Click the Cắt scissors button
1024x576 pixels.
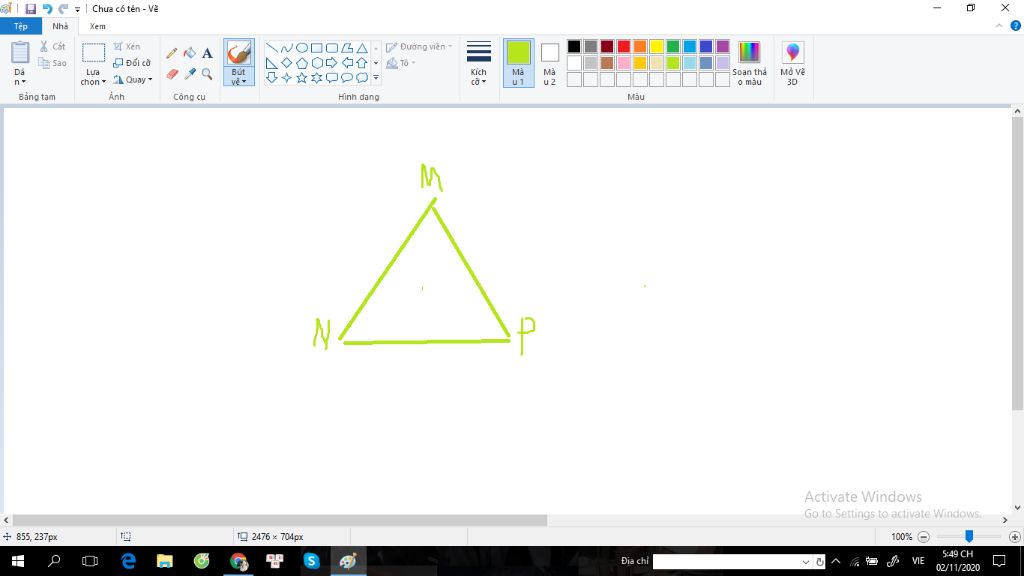click(x=52, y=46)
